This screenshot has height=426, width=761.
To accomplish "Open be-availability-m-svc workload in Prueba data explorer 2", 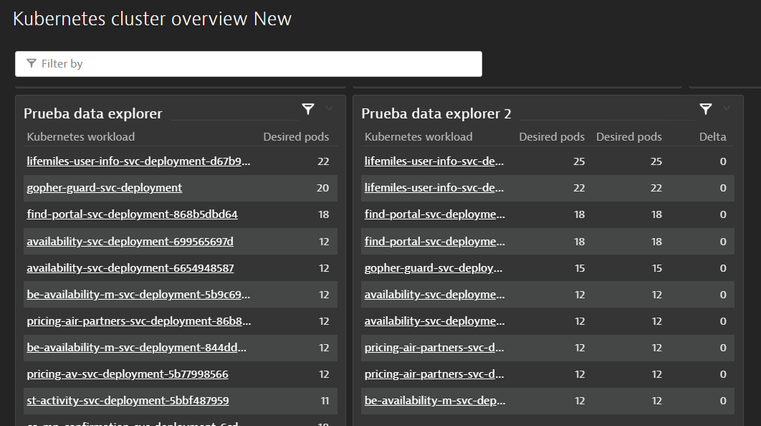I will 434,401.
